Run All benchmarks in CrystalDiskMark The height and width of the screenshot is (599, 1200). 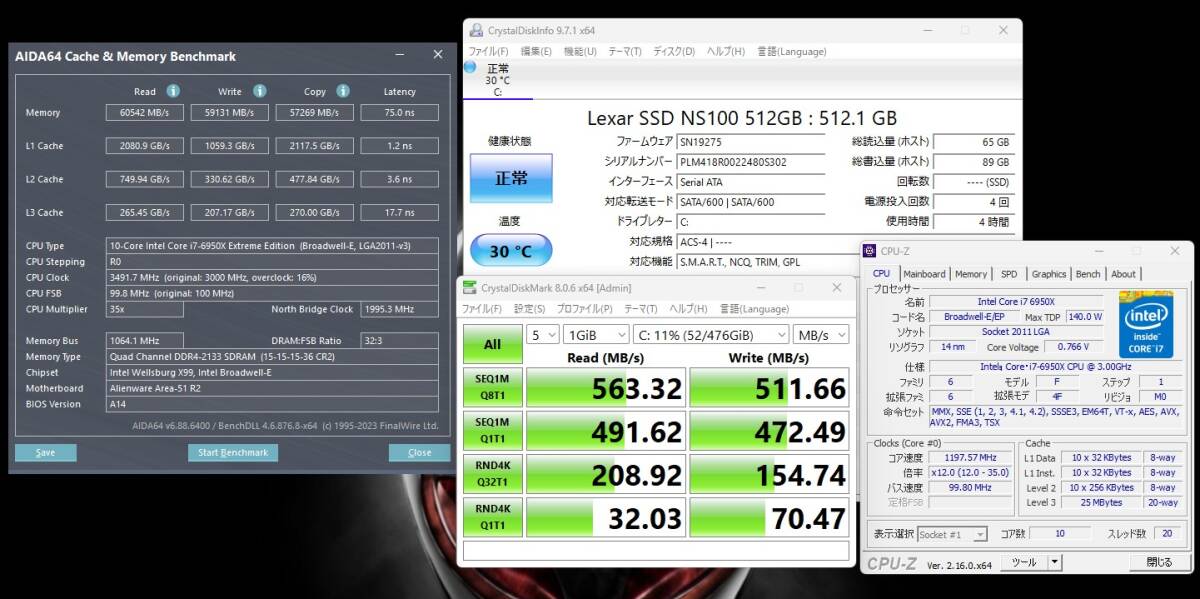pyautogui.click(x=492, y=344)
